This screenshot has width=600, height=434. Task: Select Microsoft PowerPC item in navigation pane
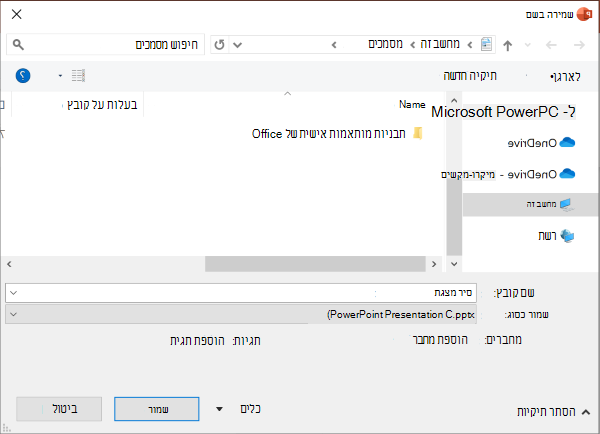tap(503, 112)
